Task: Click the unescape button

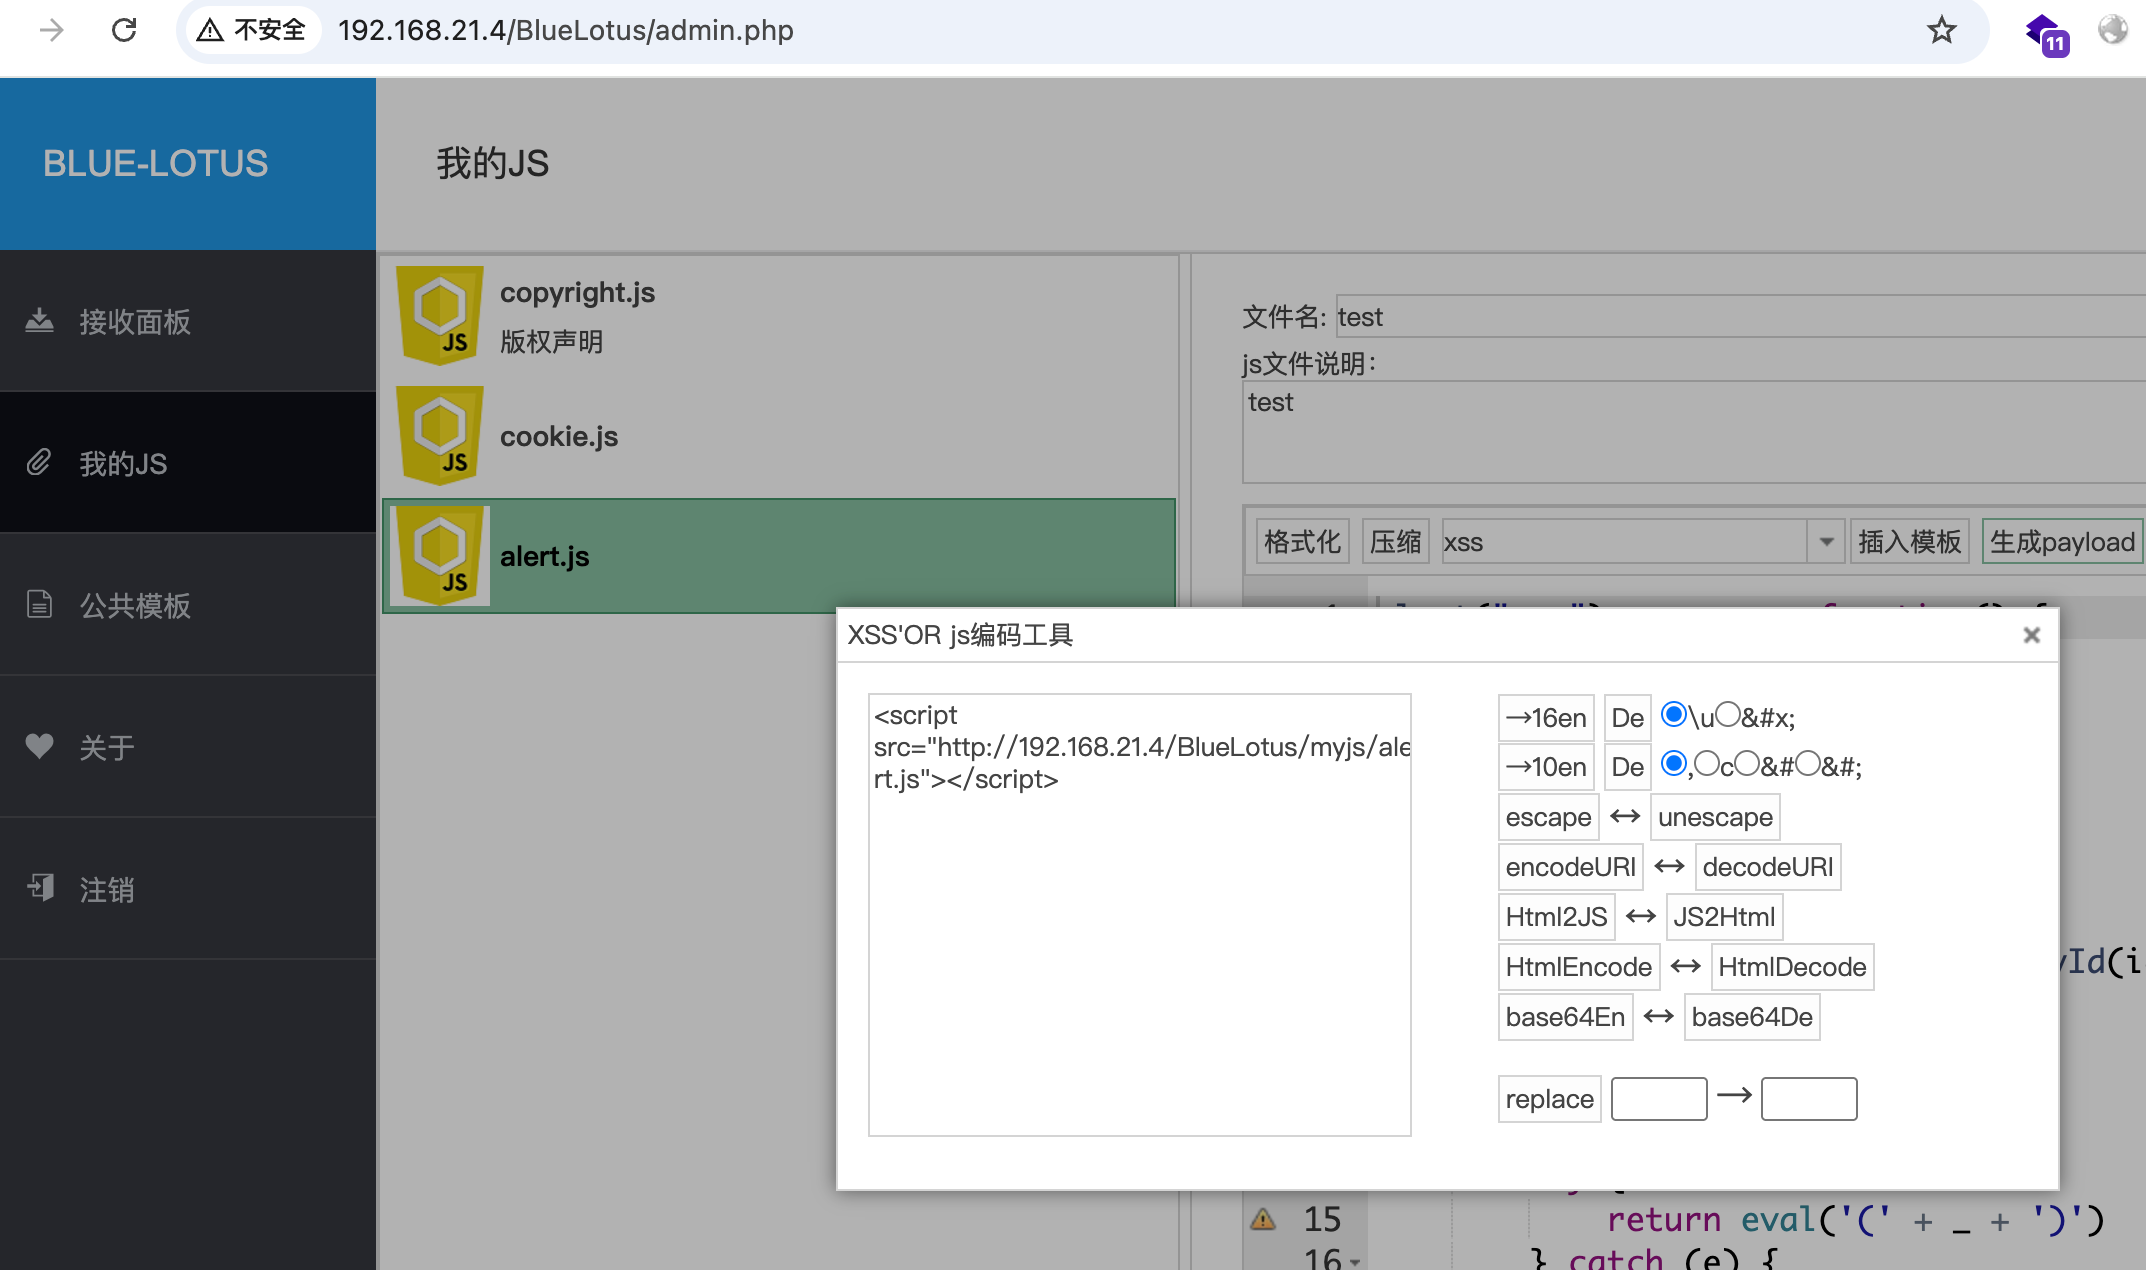Action: click(1715, 816)
